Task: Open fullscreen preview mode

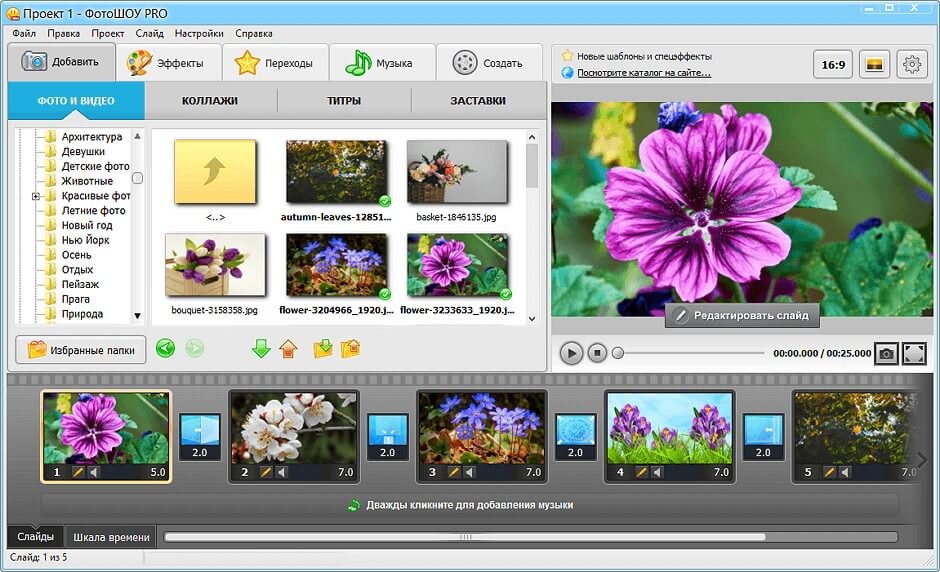Action: pos(914,353)
